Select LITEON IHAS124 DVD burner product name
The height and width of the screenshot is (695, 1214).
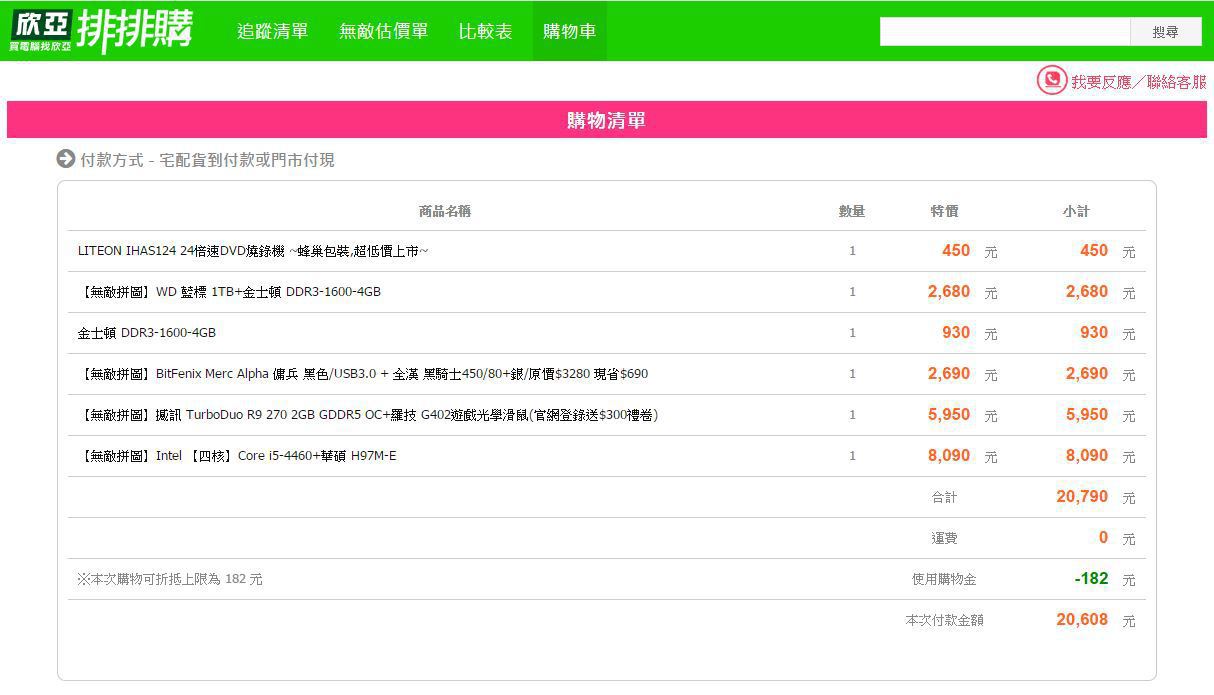tap(253, 251)
